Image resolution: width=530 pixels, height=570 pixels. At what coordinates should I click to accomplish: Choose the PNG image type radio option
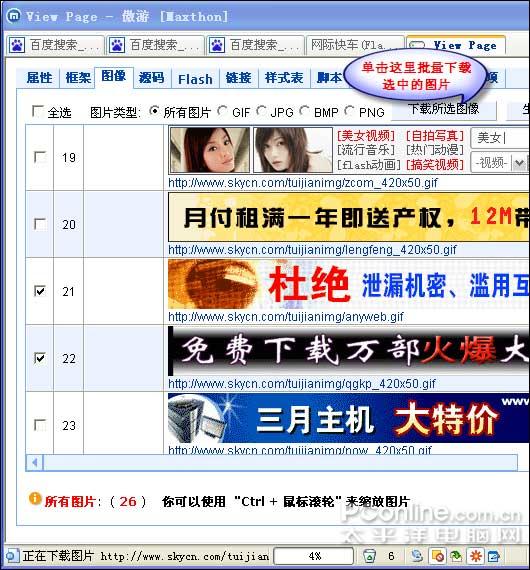click(349, 111)
